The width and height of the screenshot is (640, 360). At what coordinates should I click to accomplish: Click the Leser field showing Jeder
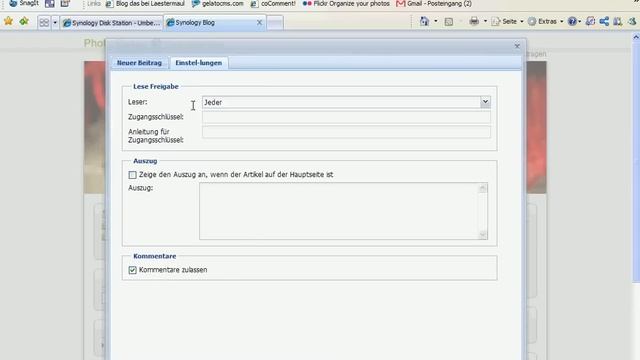pos(341,102)
